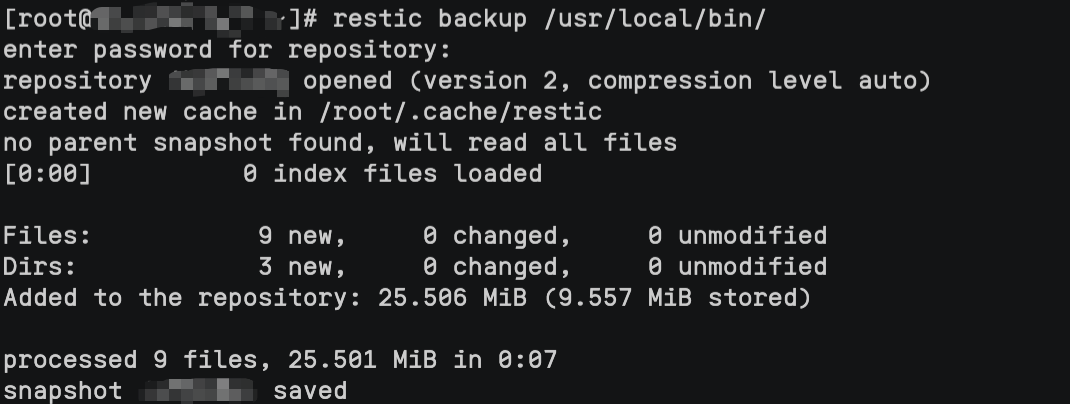This screenshot has height=404, width=1070.
Task: Click the '25.506 MiB' added size
Action: [452, 298]
